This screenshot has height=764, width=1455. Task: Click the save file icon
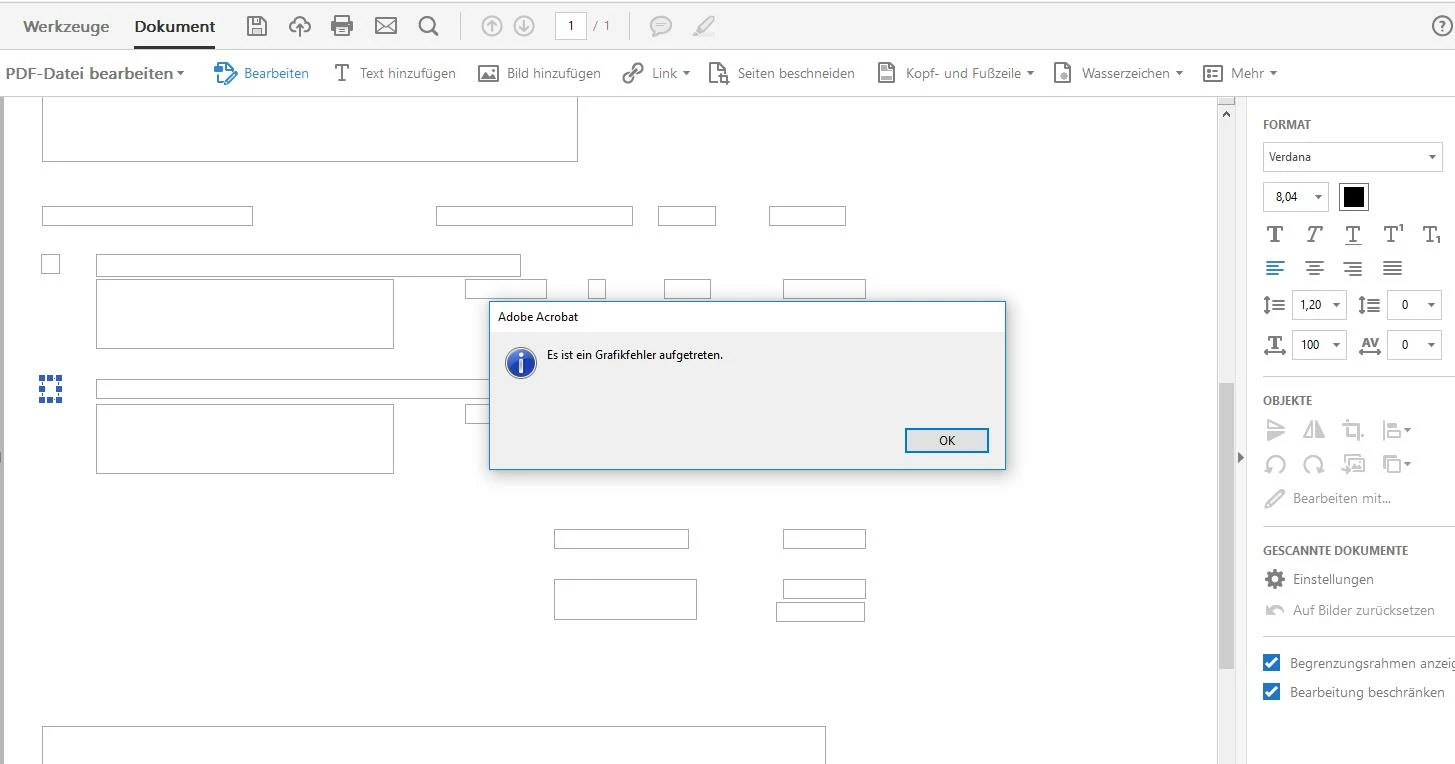pyautogui.click(x=257, y=26)
